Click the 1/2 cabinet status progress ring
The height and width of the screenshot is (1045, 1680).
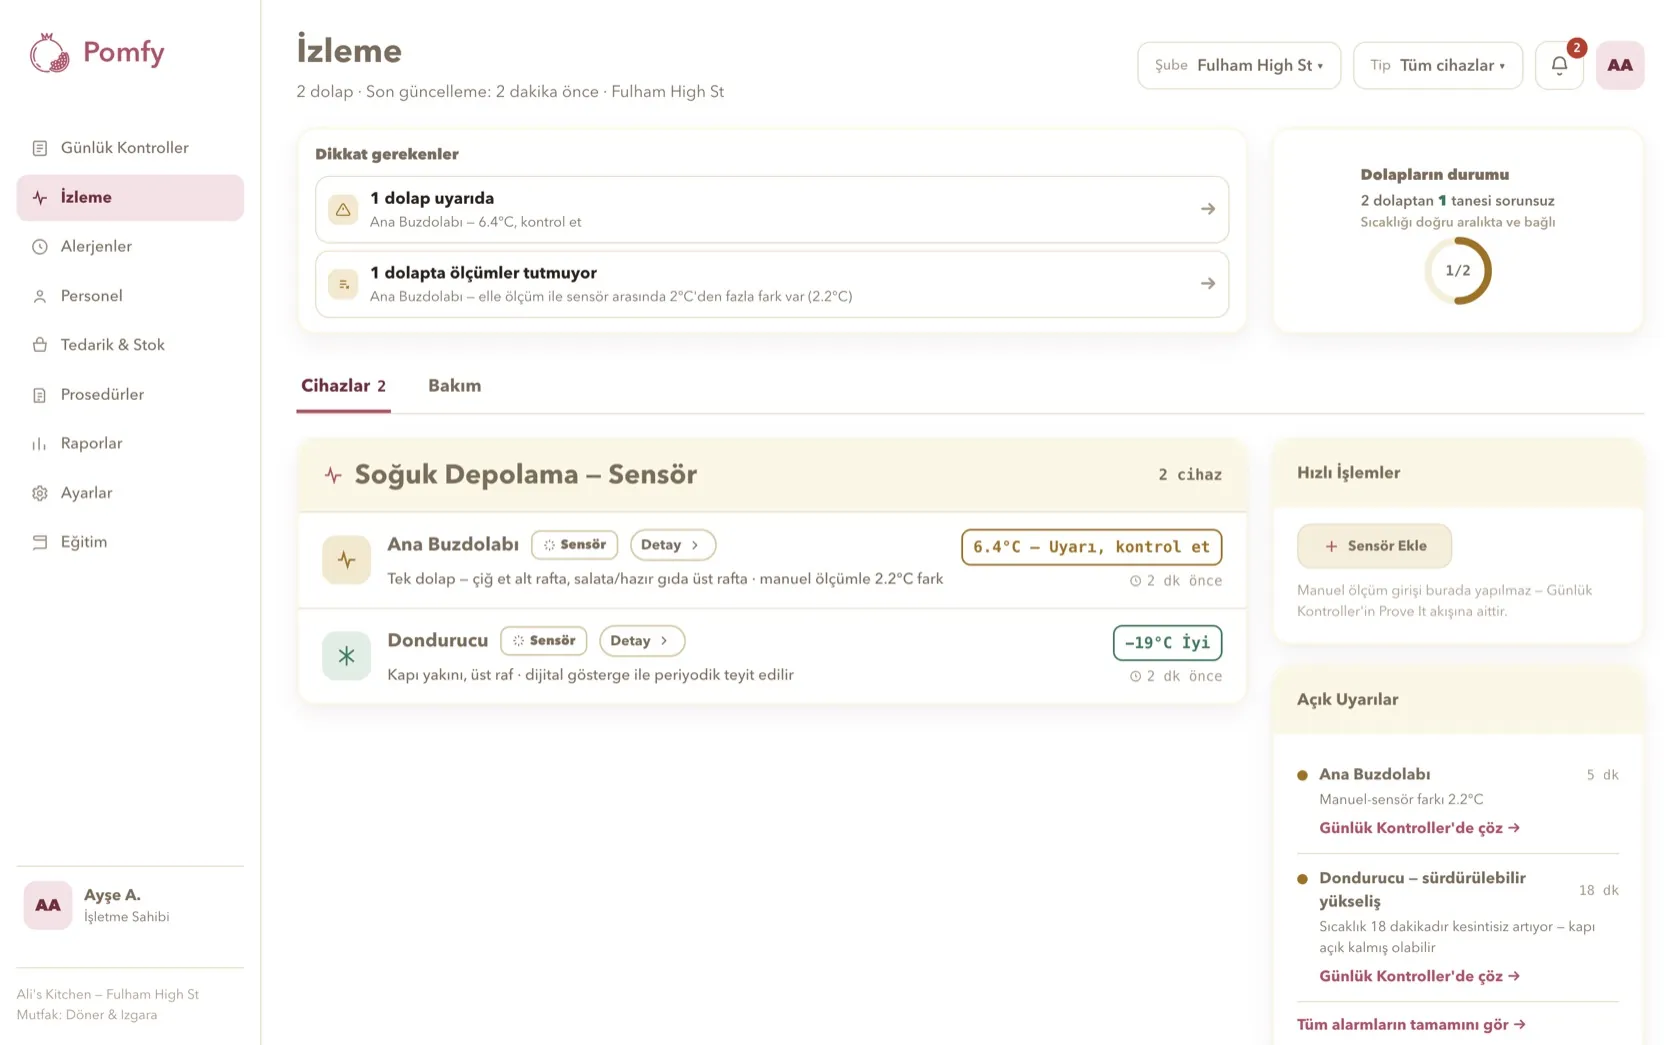1458,271
